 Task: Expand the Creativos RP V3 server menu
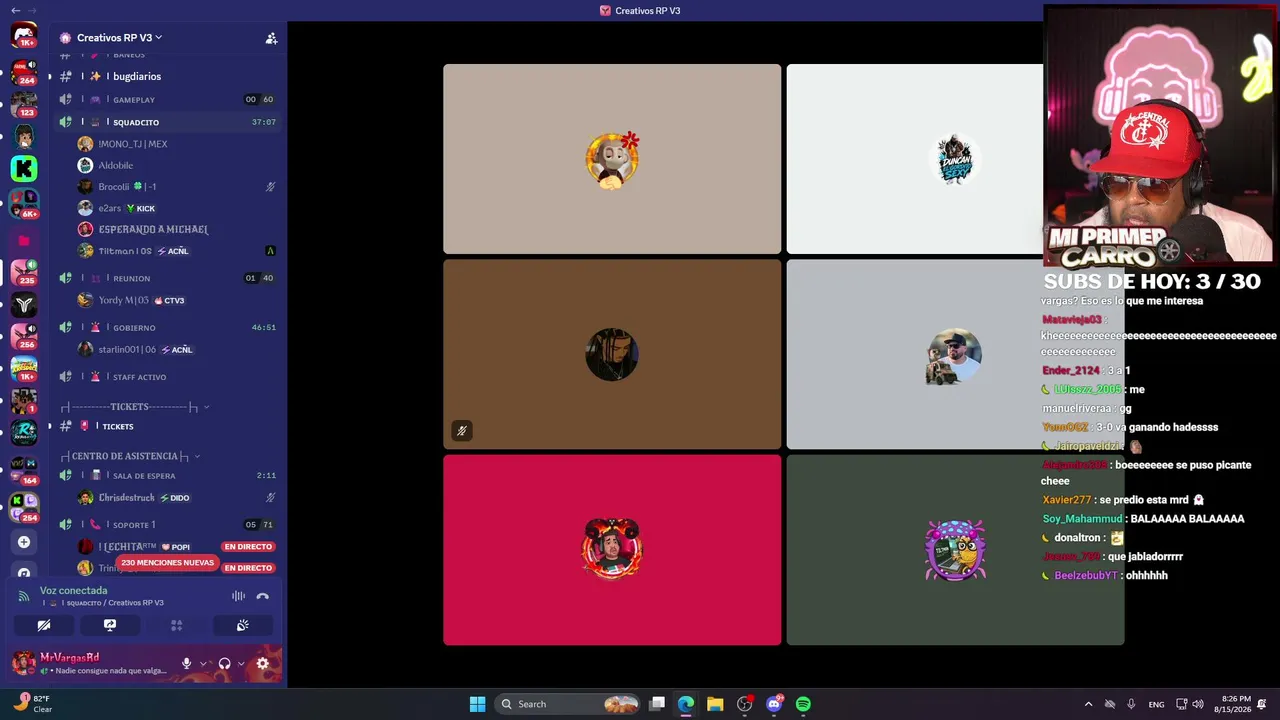119,38
